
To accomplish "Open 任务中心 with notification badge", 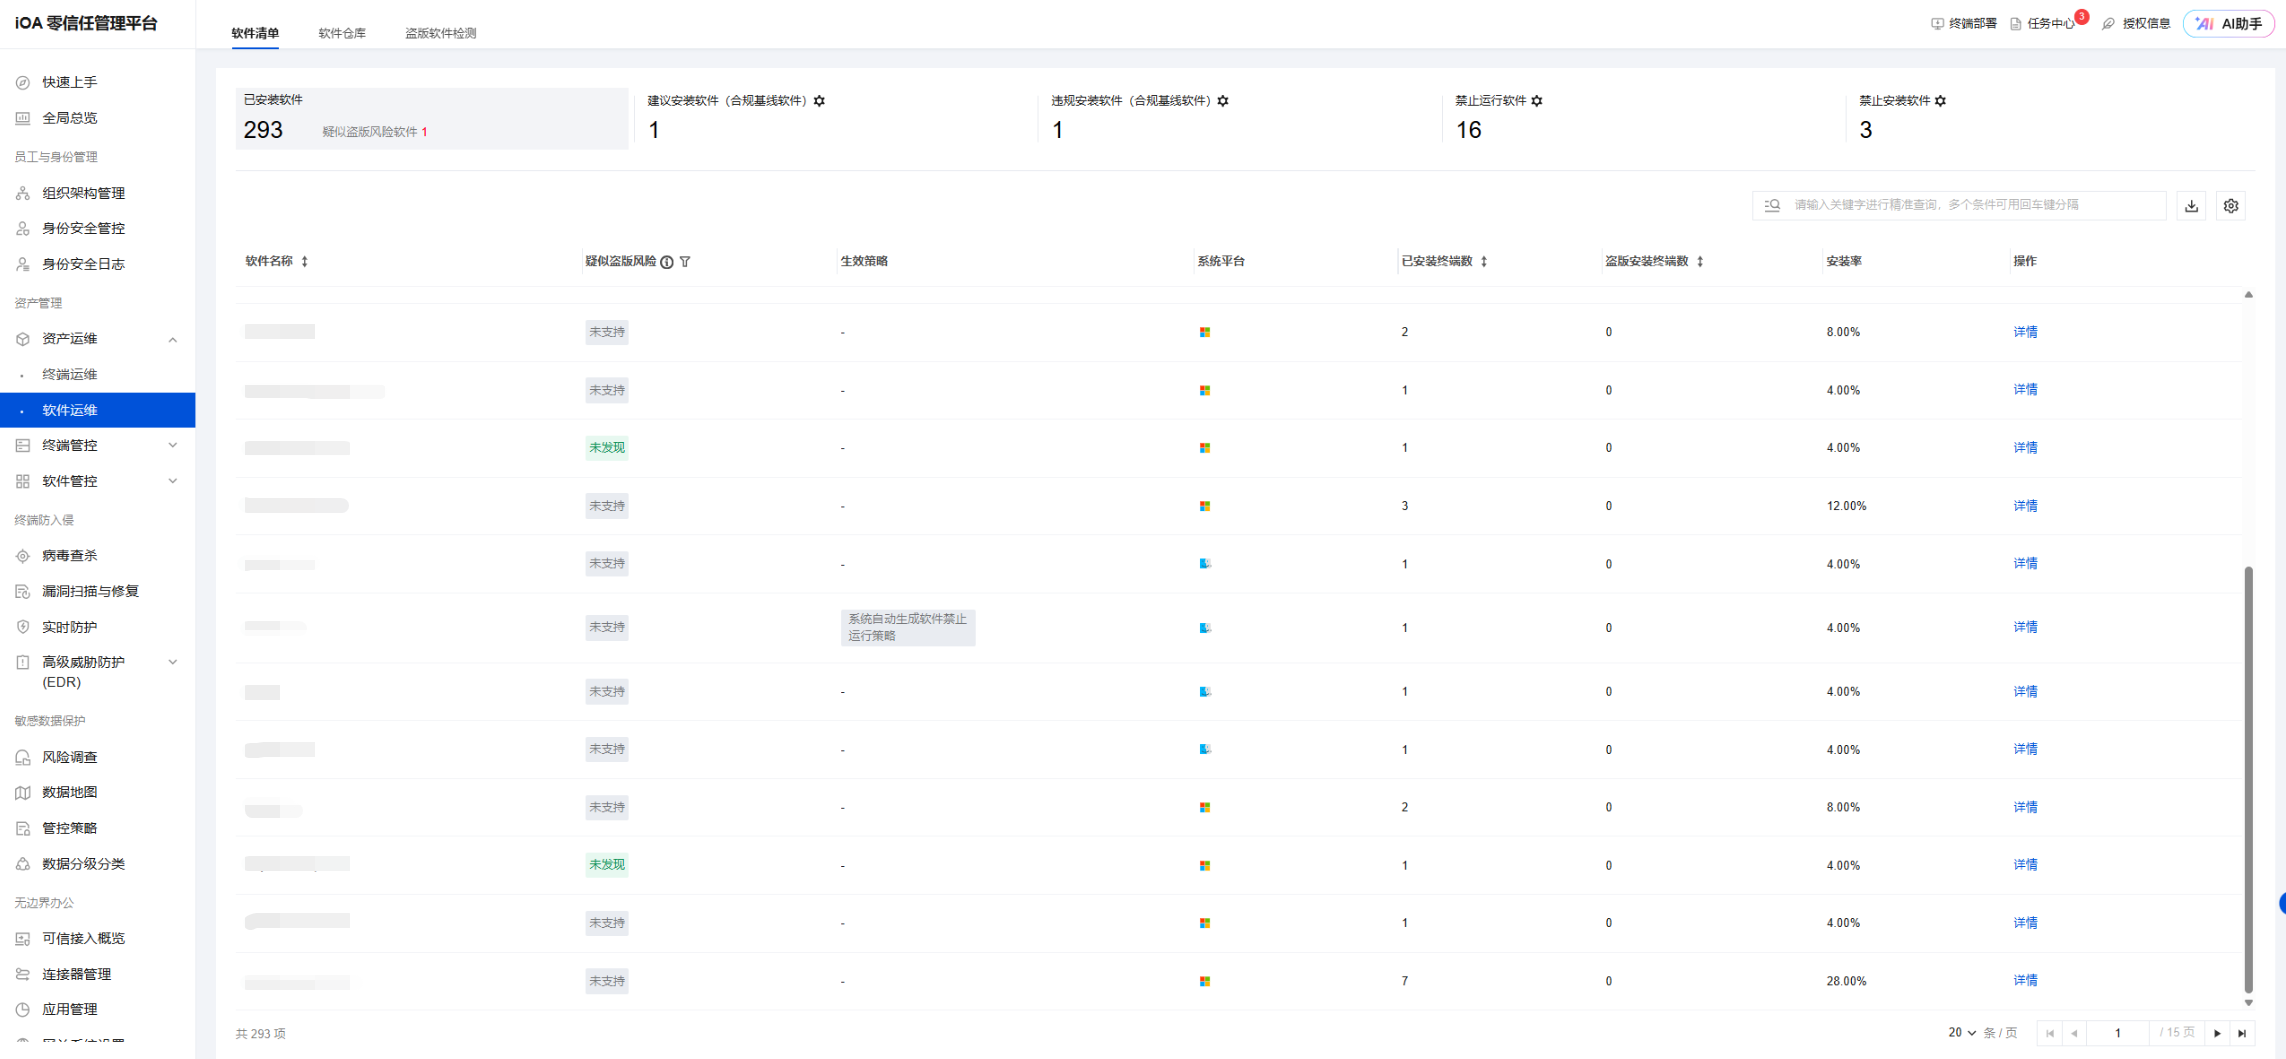I will click(x=2046, y=24).
